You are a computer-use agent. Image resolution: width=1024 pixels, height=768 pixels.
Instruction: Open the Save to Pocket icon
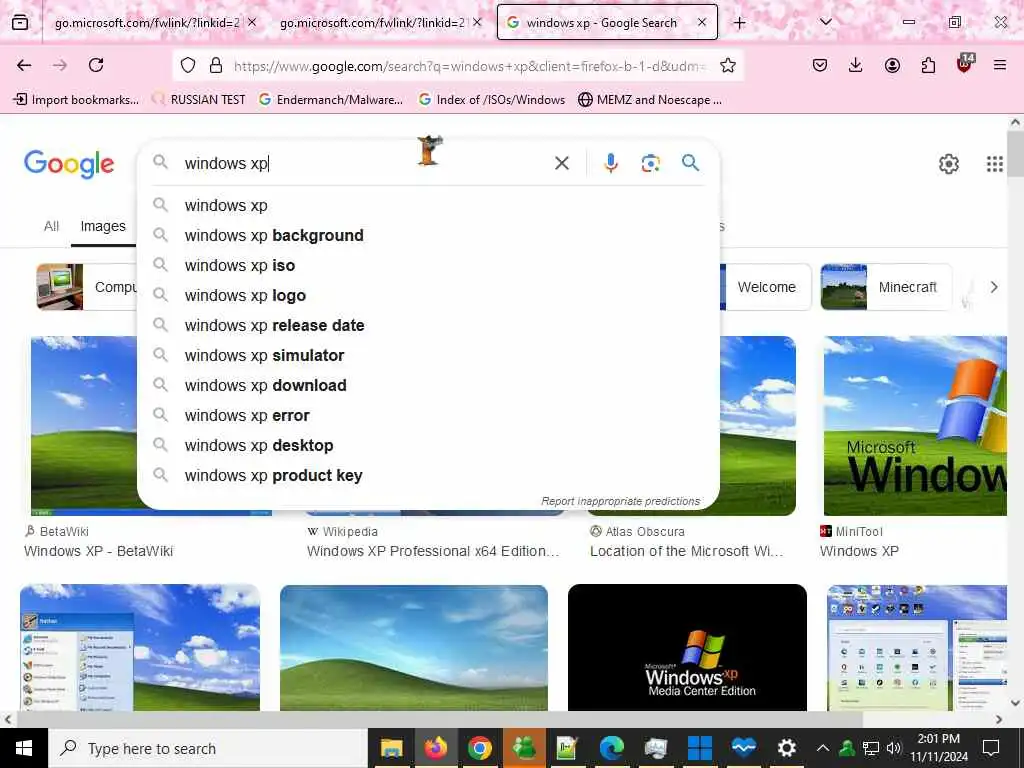click(x=820, y=65)
